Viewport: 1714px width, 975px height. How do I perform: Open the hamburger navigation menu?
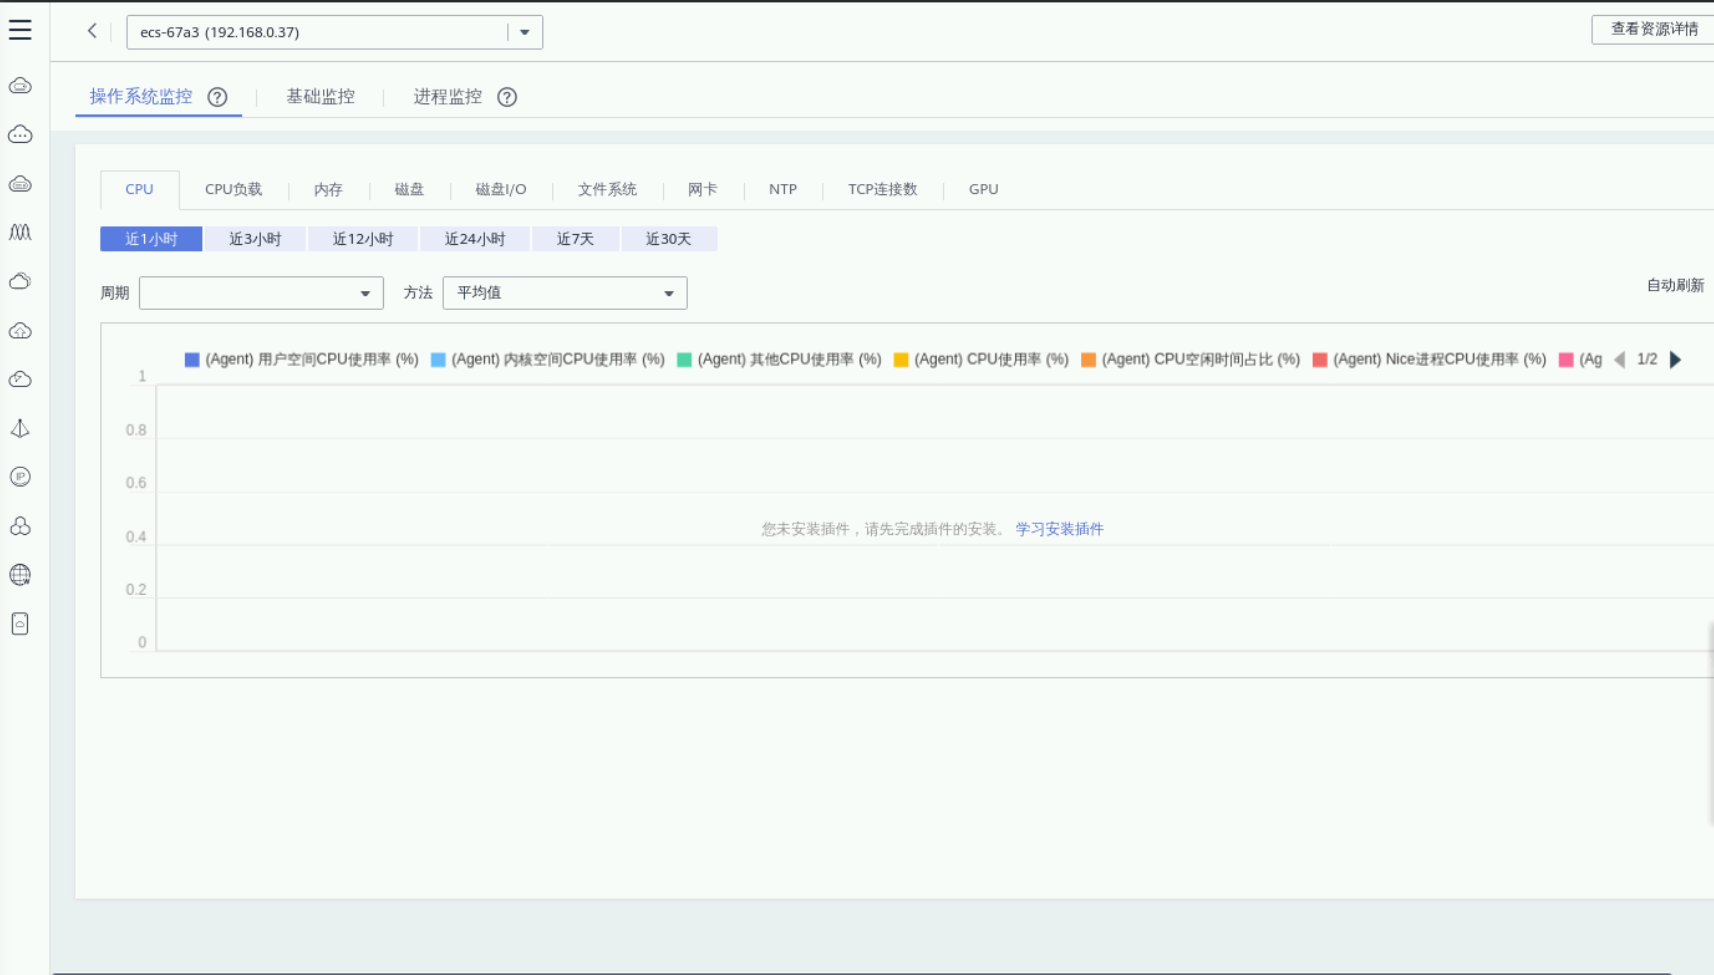20,30
